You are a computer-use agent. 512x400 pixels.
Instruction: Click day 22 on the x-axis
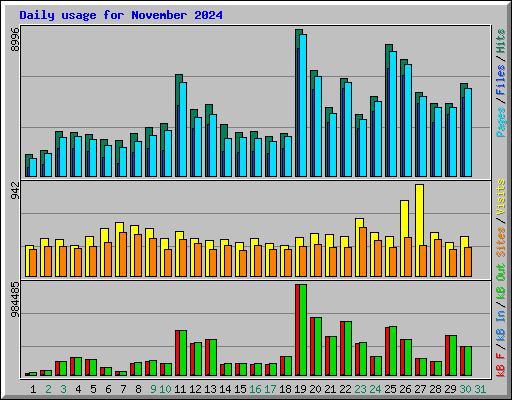pyautogui.click(x=345, y=389)
